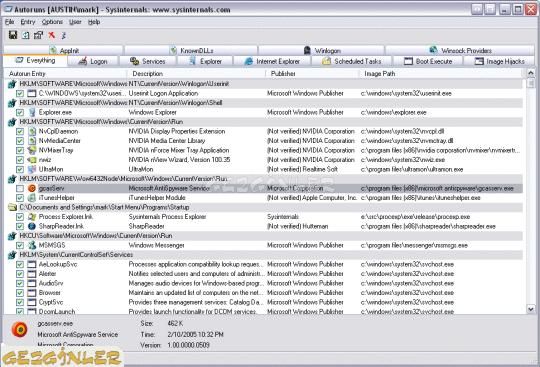Click 'Windows Messenger' description cell

pos(156,245)
